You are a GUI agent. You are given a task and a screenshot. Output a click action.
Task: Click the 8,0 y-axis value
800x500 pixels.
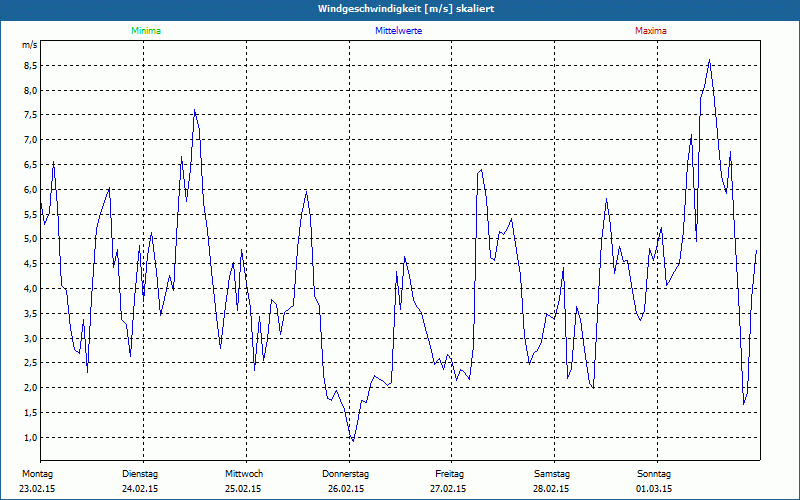pyautogui.click(x=31, y=91)
